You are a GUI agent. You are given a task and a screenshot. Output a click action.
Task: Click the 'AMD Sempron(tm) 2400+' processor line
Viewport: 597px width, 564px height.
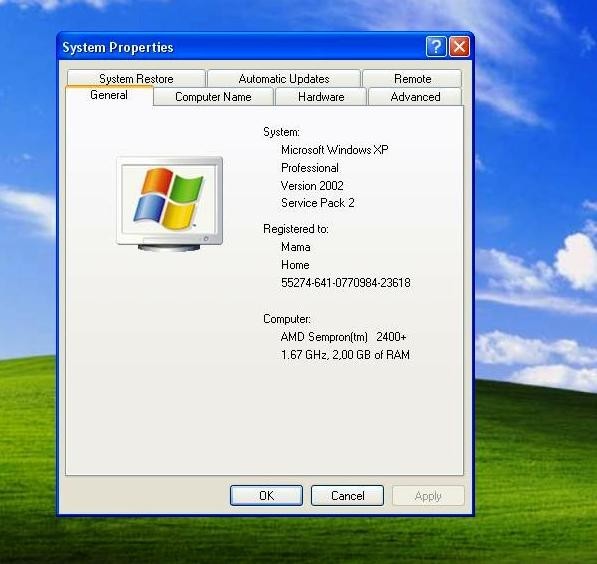343,337
